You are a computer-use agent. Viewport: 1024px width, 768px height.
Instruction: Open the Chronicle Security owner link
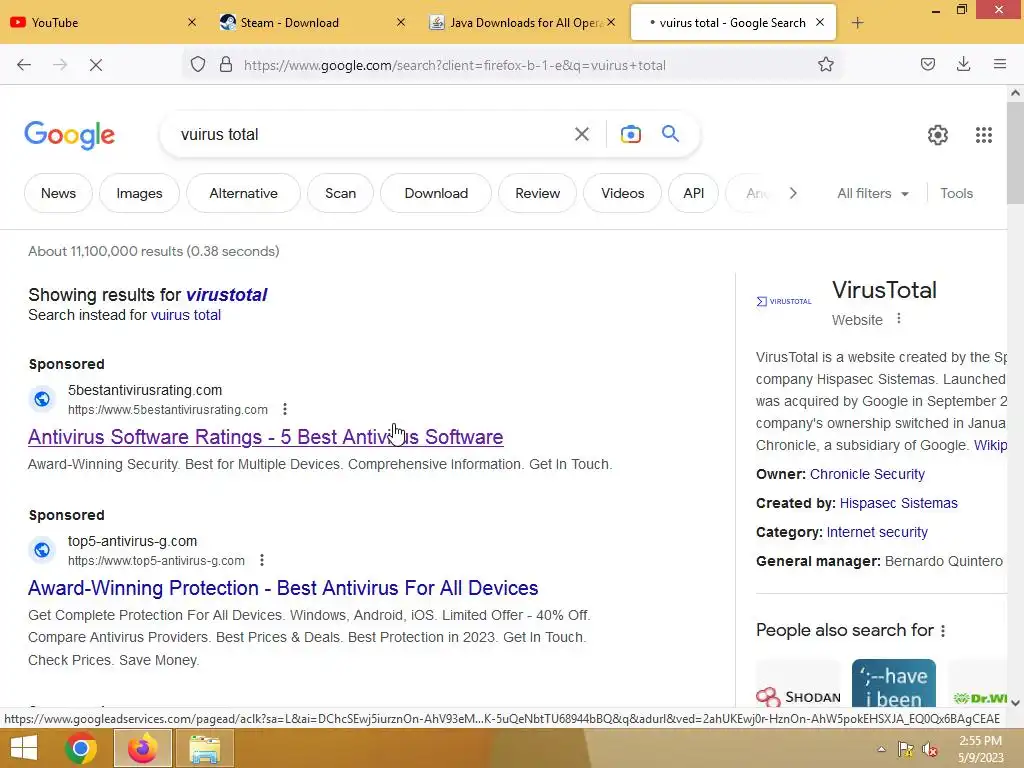[867, 474]
